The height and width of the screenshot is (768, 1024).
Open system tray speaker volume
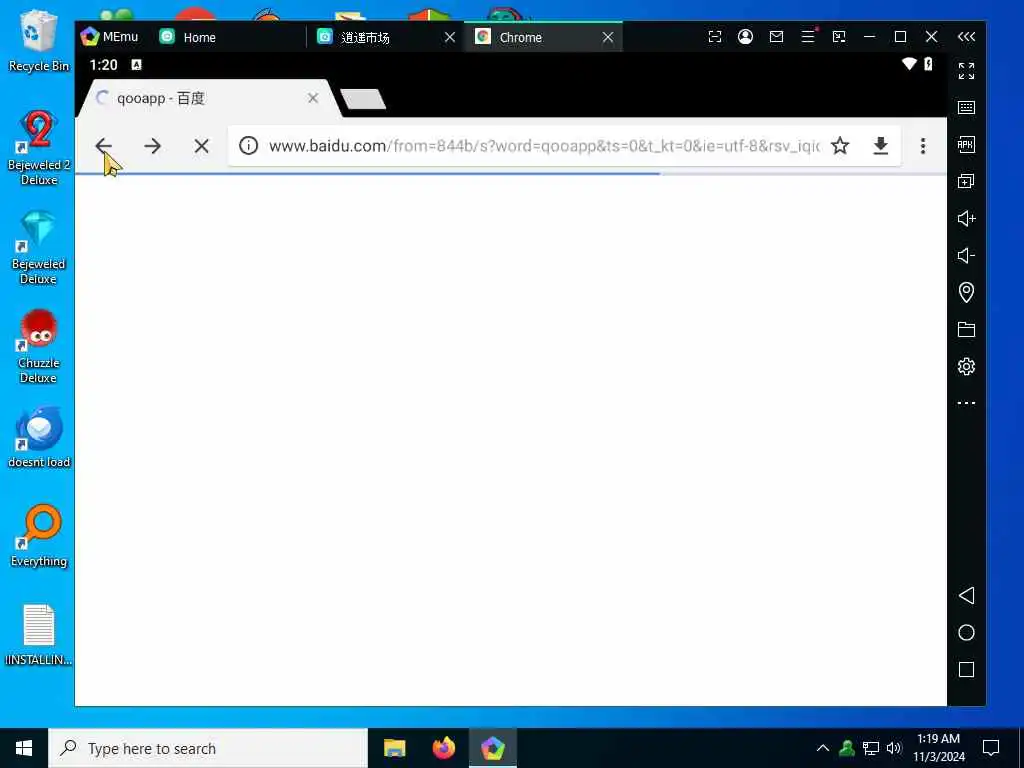(894, 748)
